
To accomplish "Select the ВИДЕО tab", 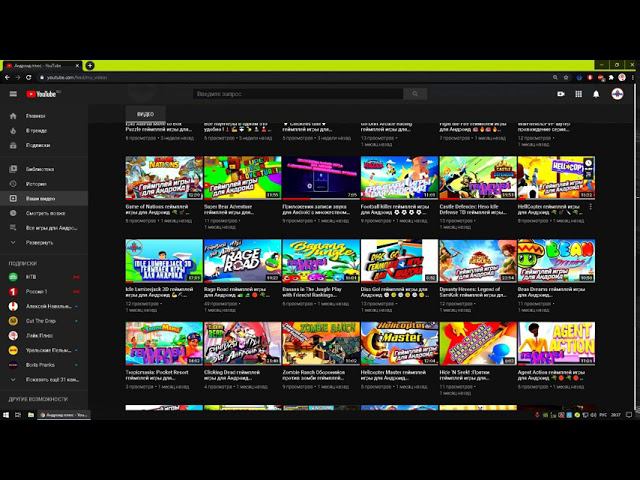I will click(145, 114).
